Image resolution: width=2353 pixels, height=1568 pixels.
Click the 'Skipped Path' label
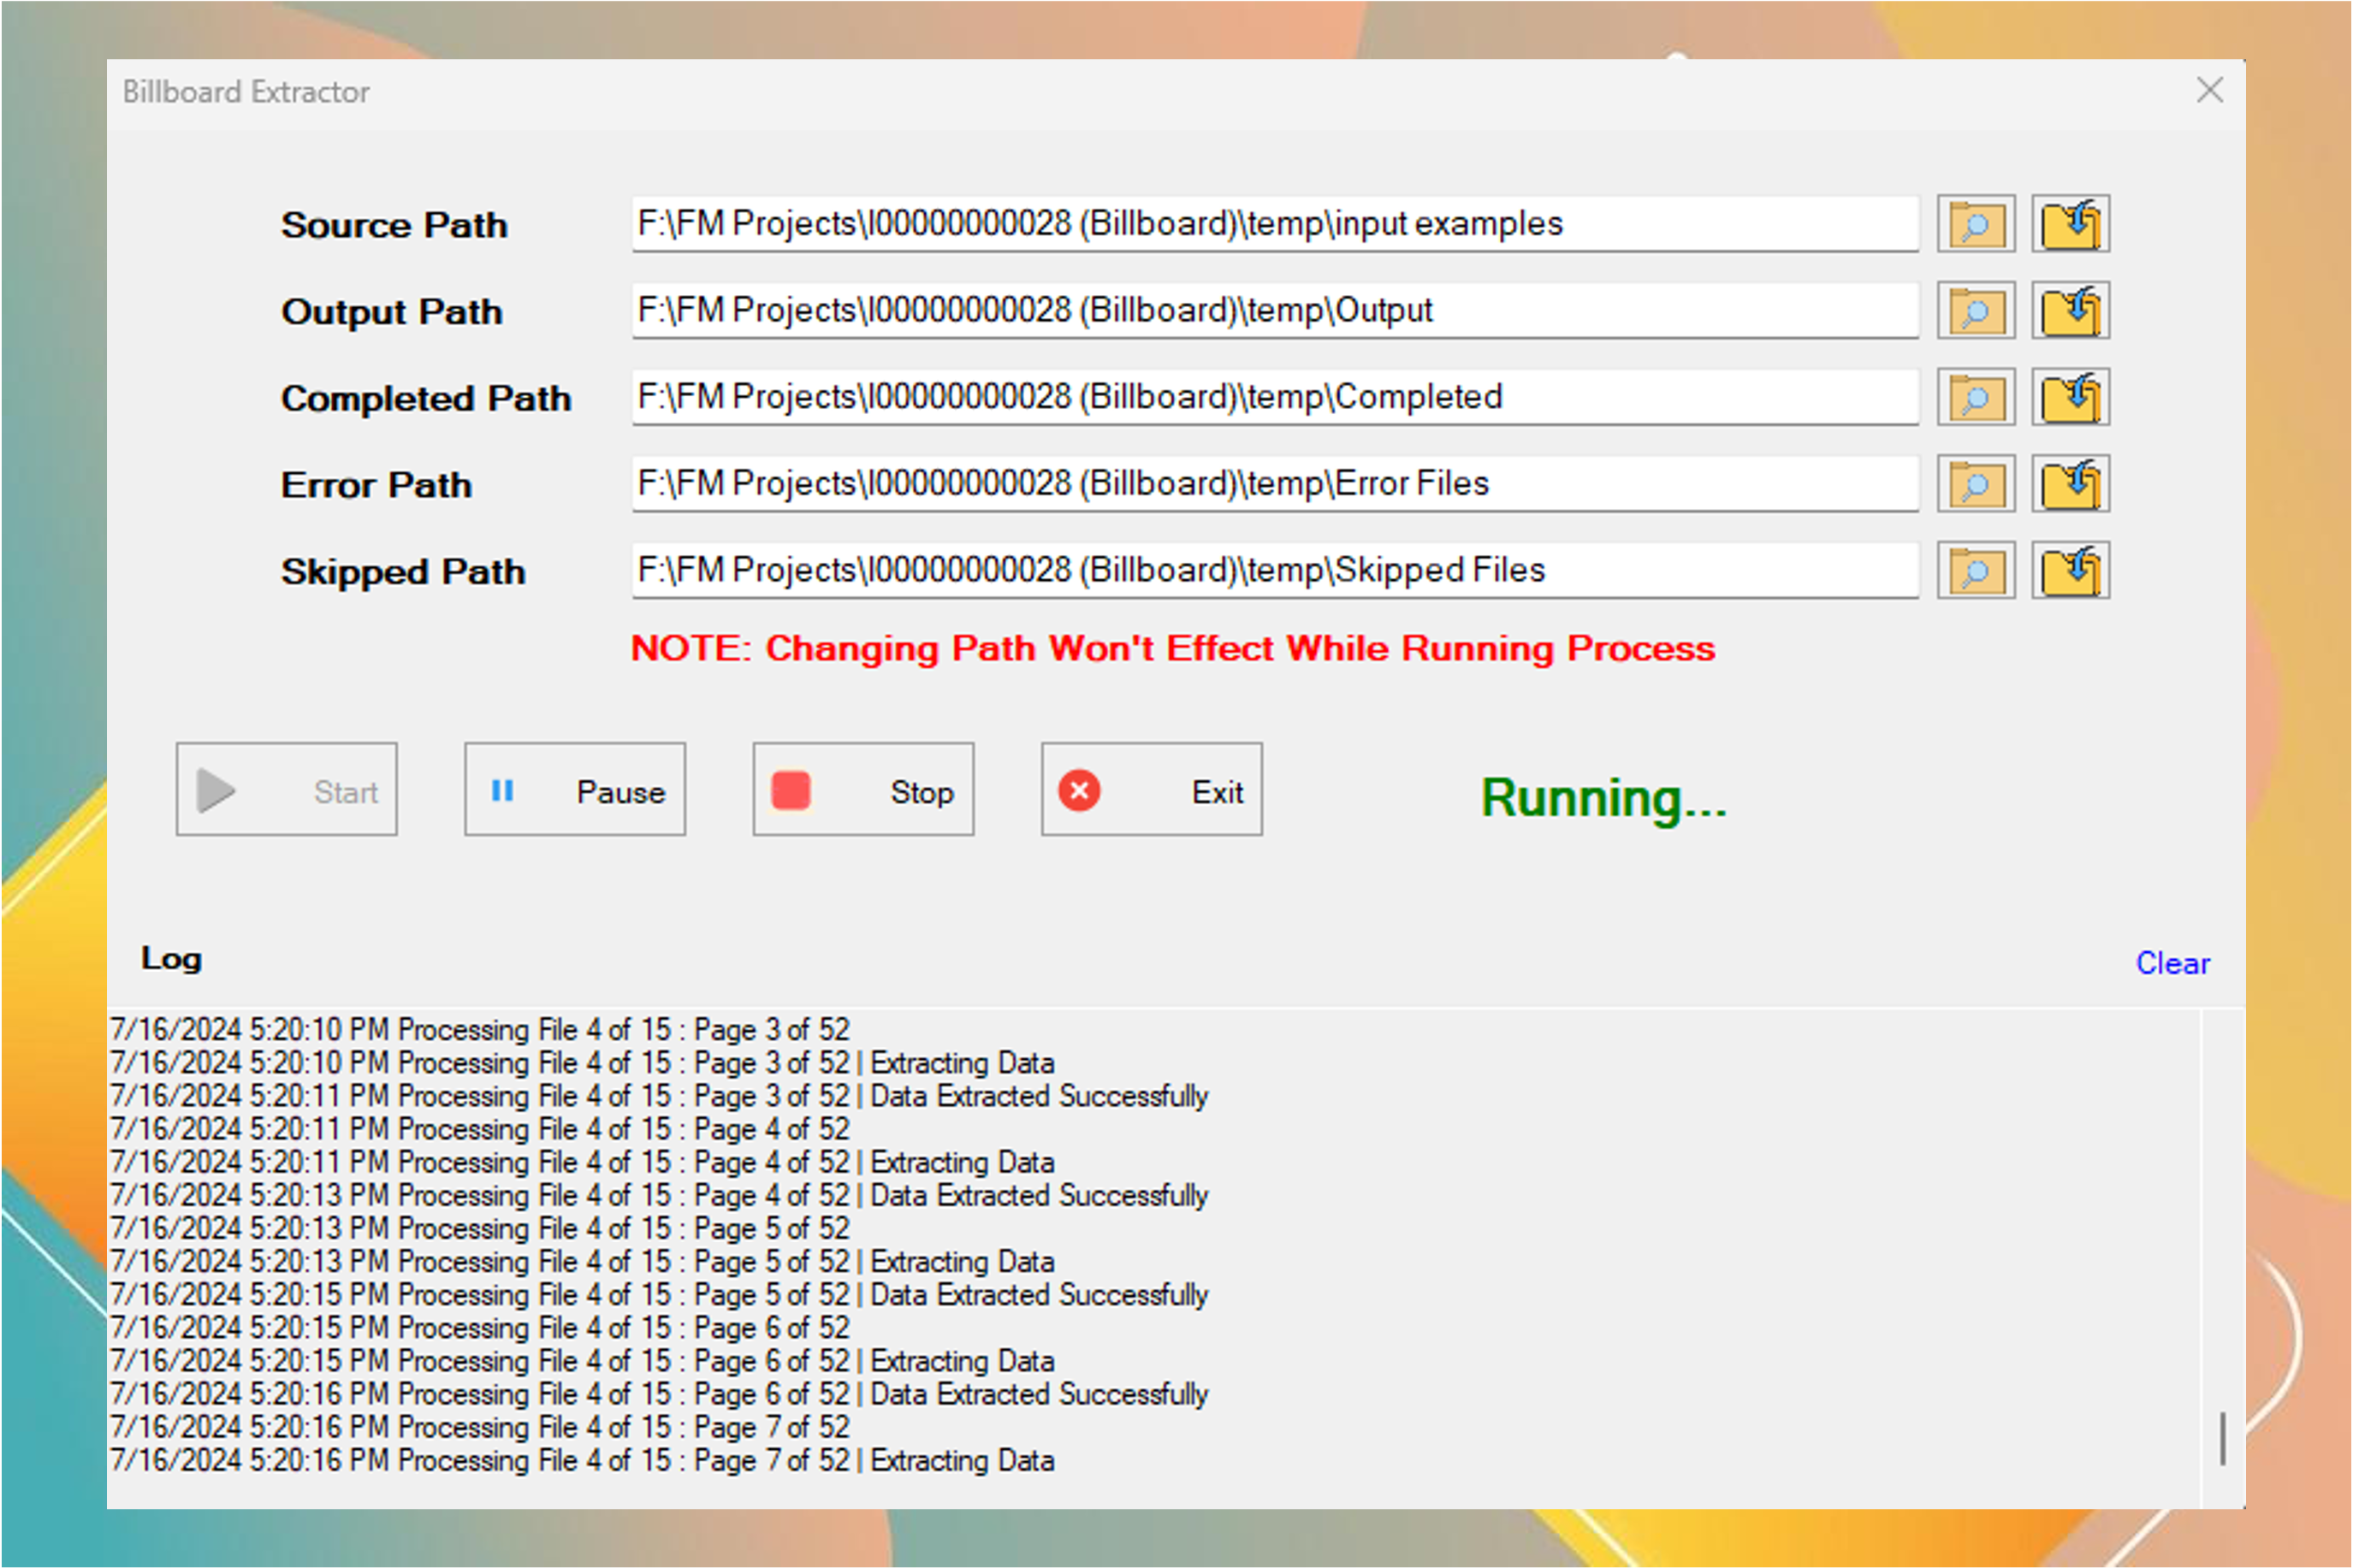(403, 572)
